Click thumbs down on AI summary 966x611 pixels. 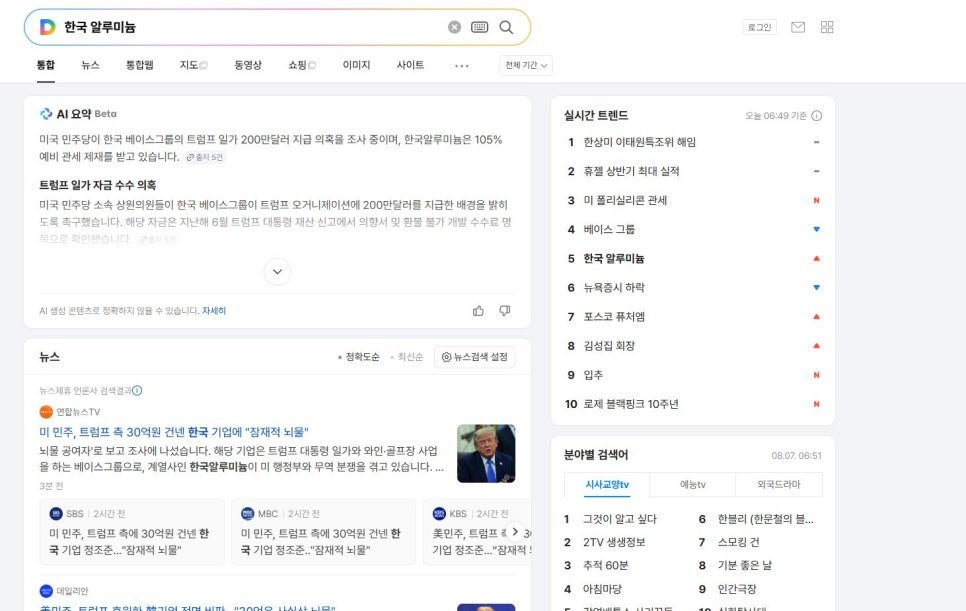[x=505, y=311]
